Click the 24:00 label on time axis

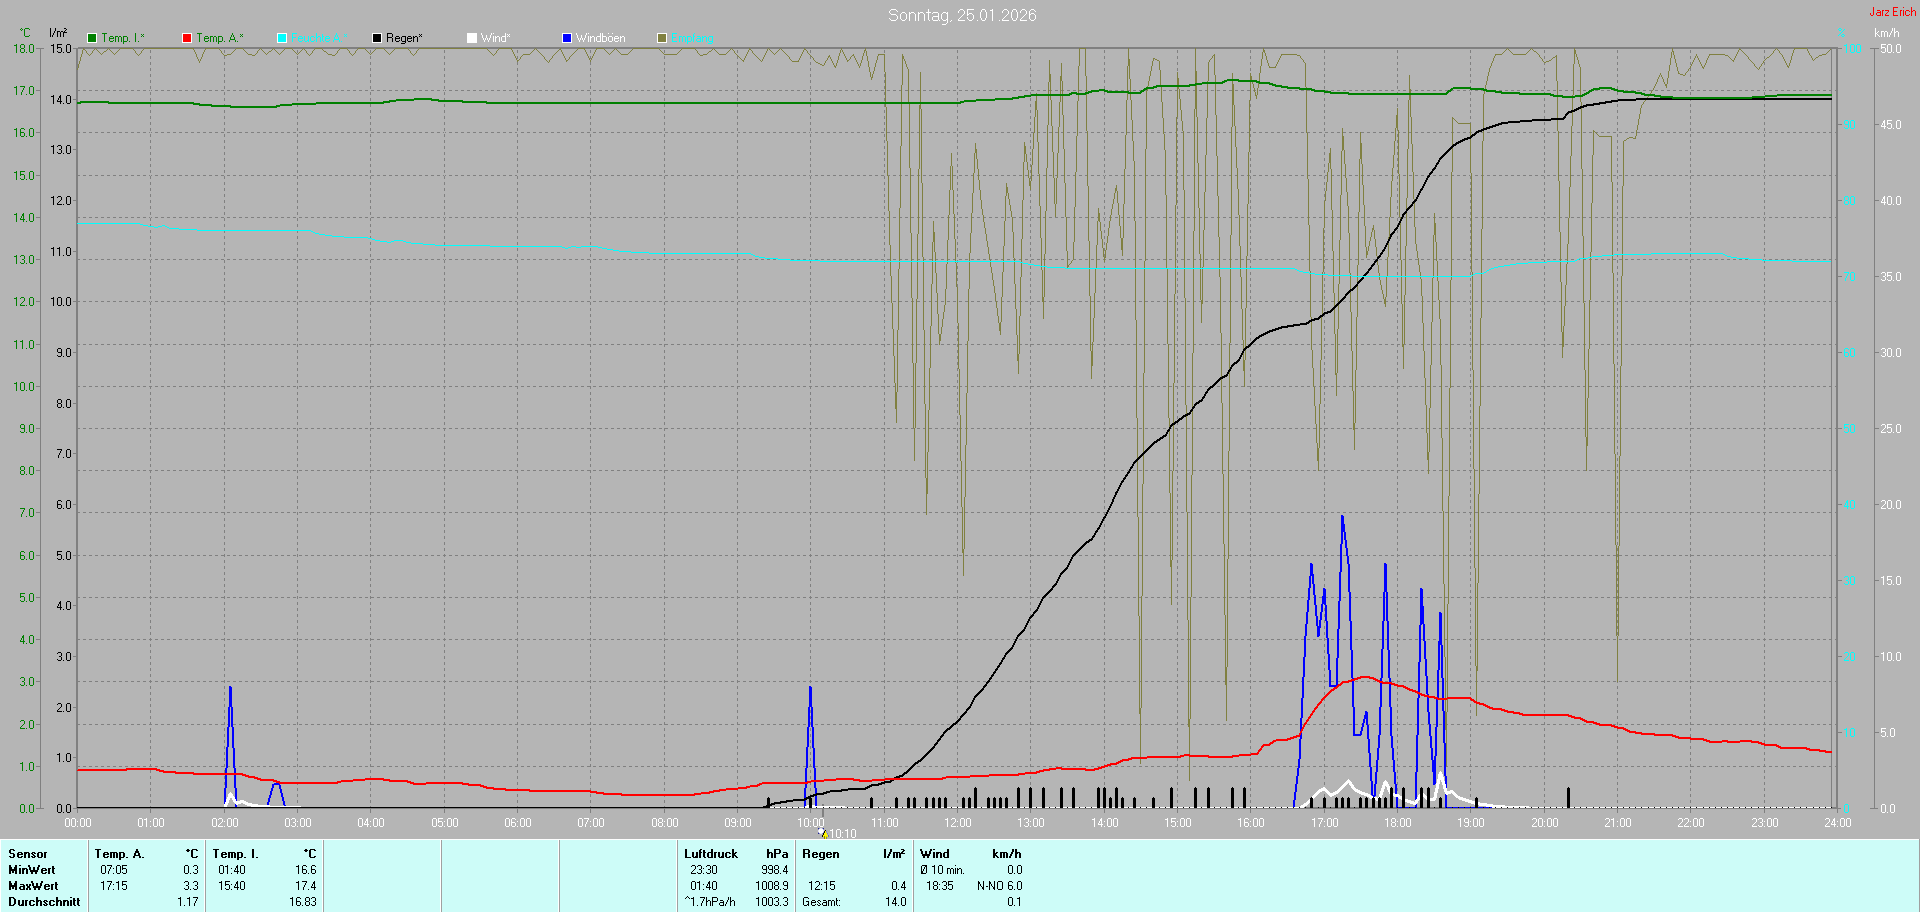(1838, 823)
